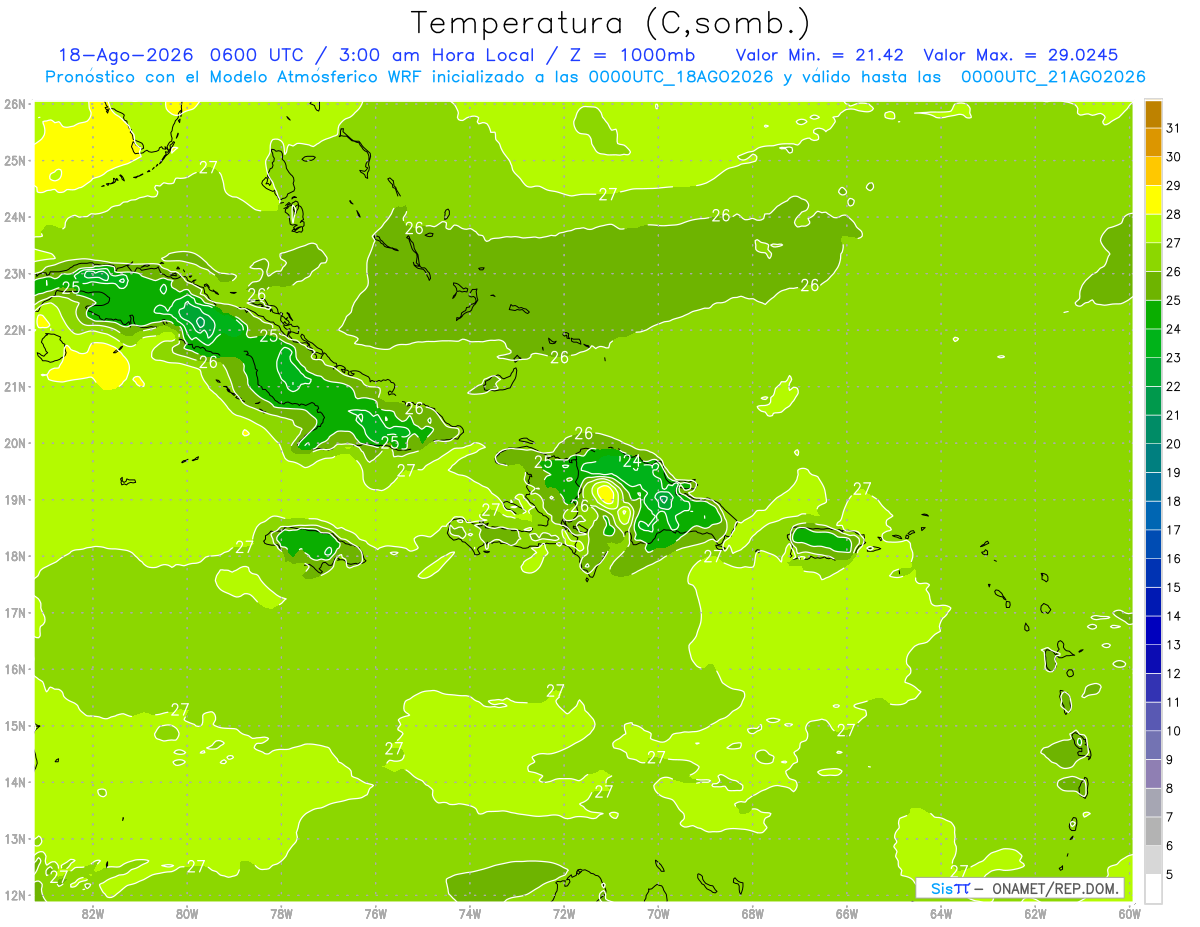1200x927 pixels.
Task: Click the contour label 24 over Hispaniola
Action: [632, 462]
